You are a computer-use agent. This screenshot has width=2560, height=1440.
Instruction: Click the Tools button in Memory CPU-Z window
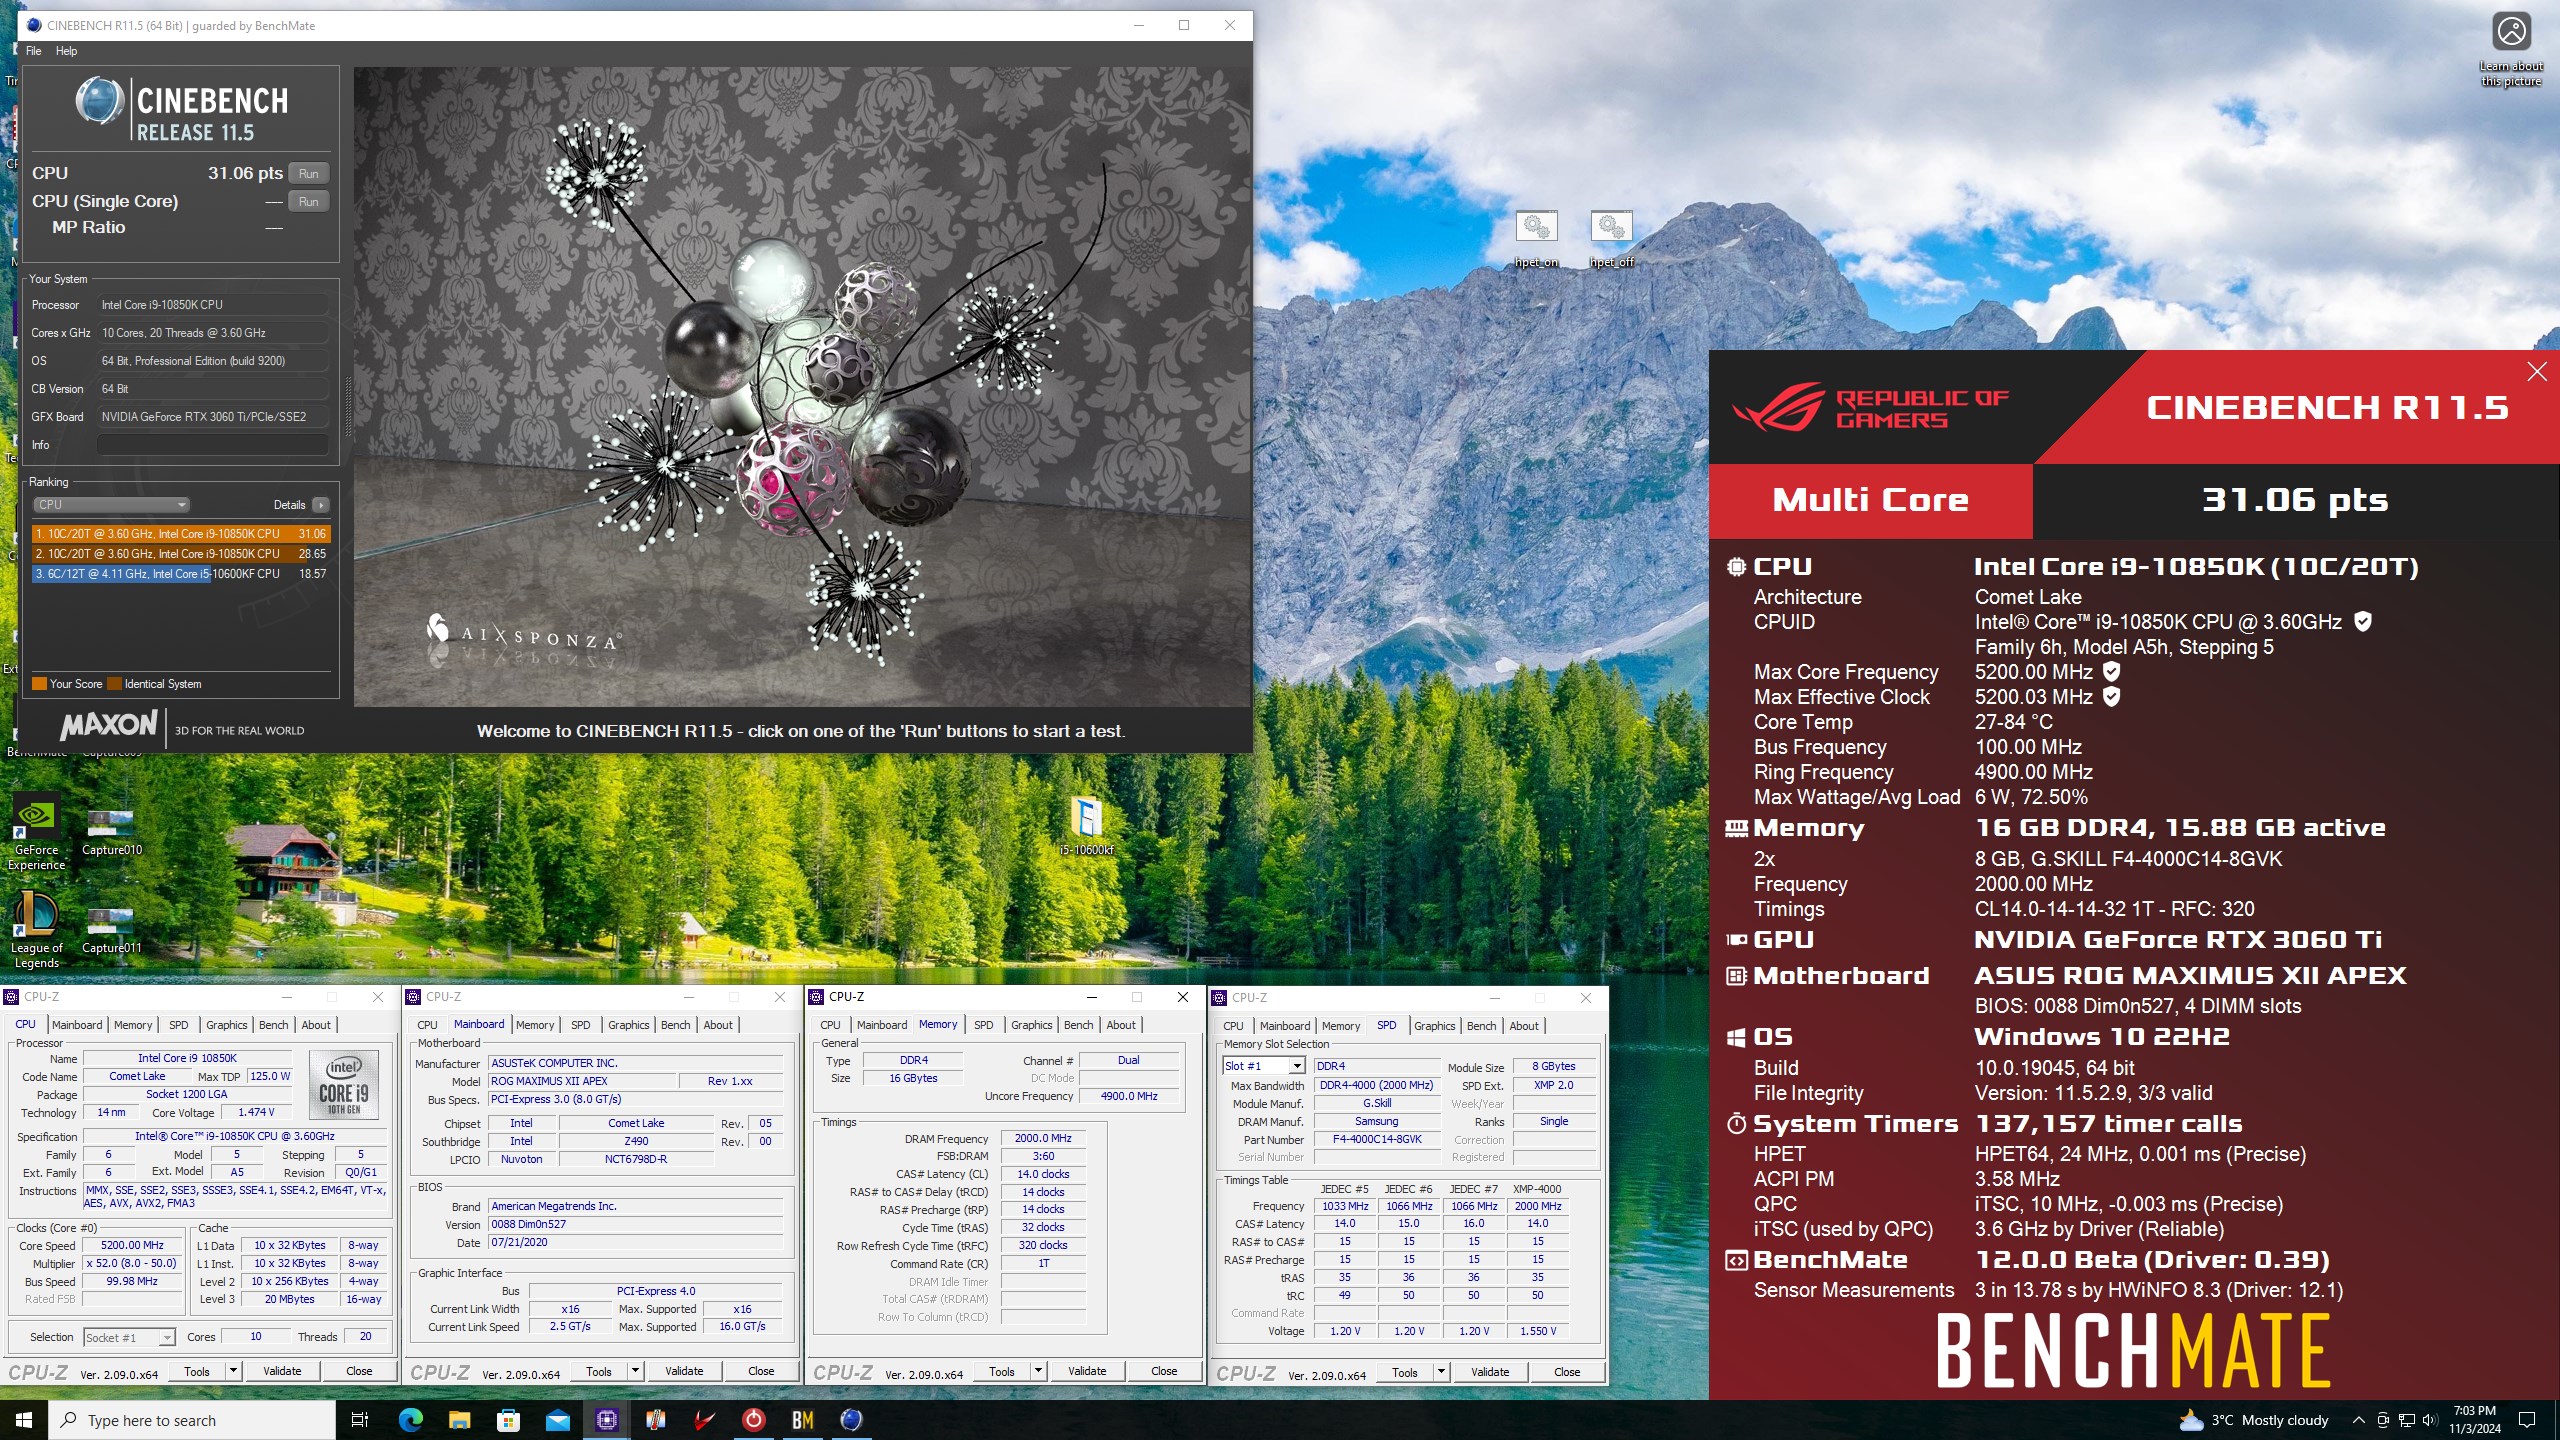[x=1002, y=1371]
